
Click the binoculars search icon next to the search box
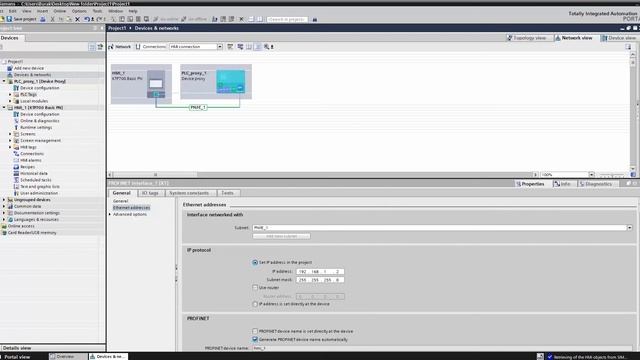315,19
